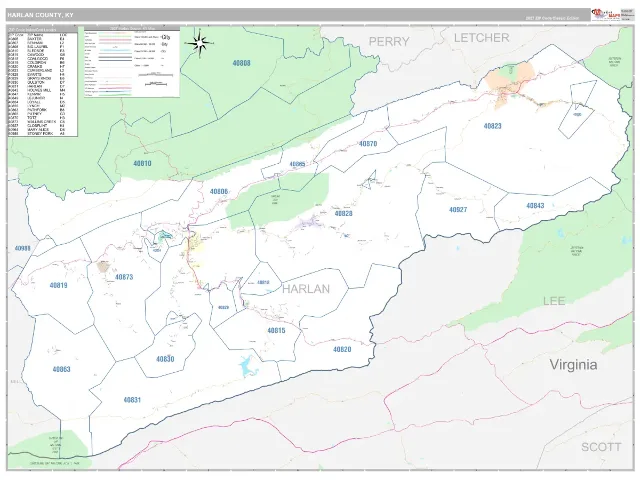Click the HARLAN county name label

pyautogui.click(x=306, y=289)
